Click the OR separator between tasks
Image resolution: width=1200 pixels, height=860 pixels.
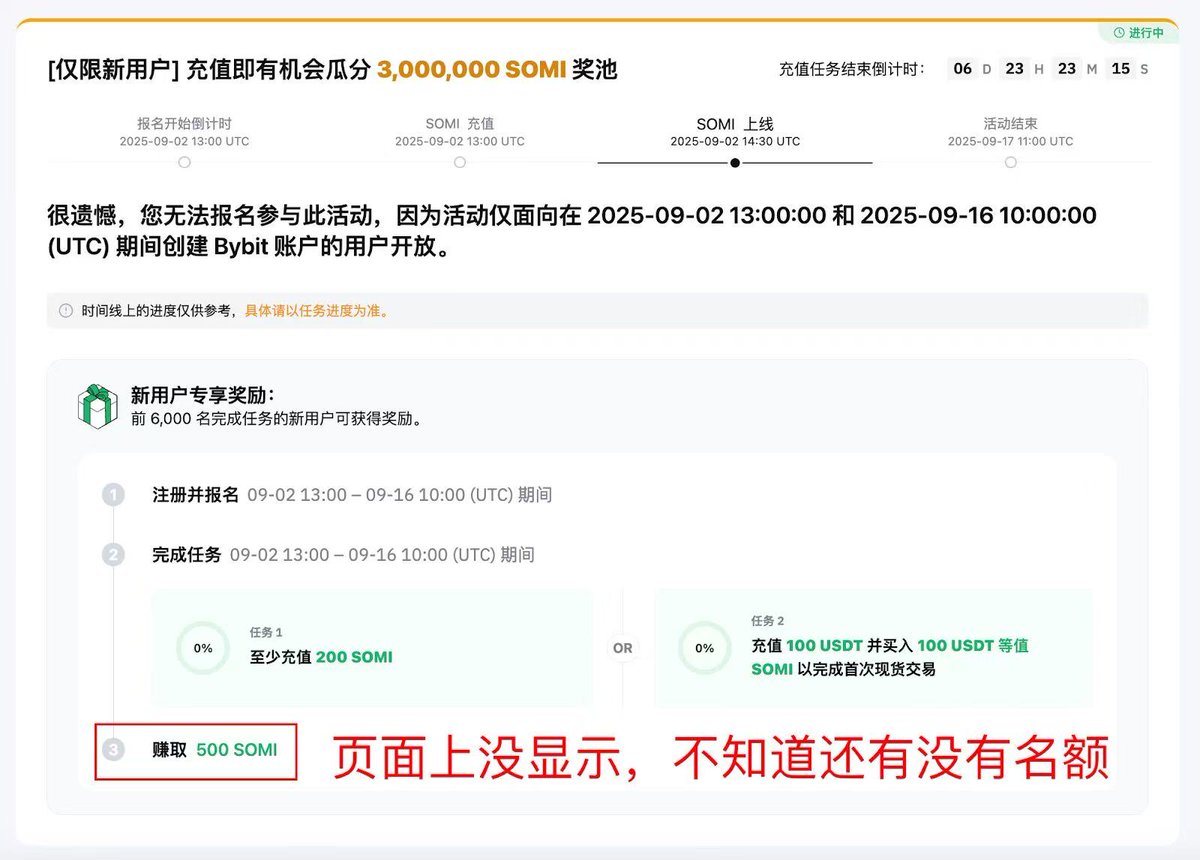pos(623,648)
